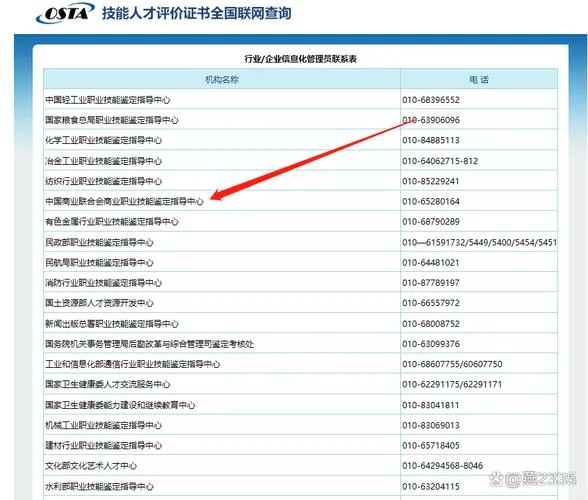588x500 pixels.
Task: Click phone 010-62291175/62291171
Action: 452,385
